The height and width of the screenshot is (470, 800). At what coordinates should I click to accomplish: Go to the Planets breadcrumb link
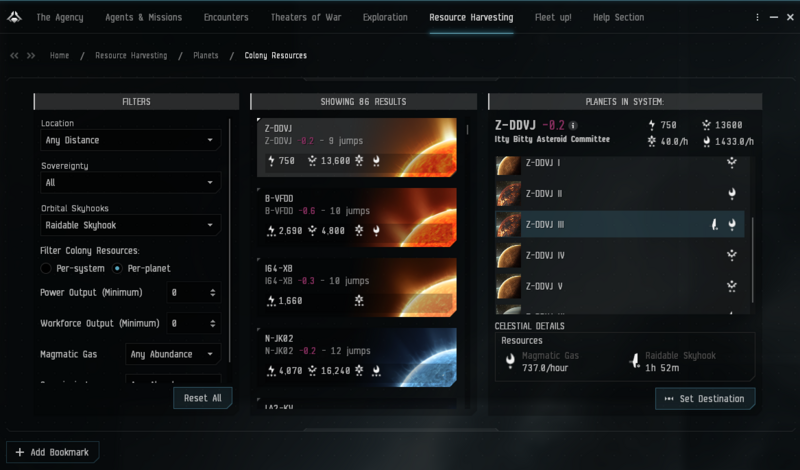point(206,56)
